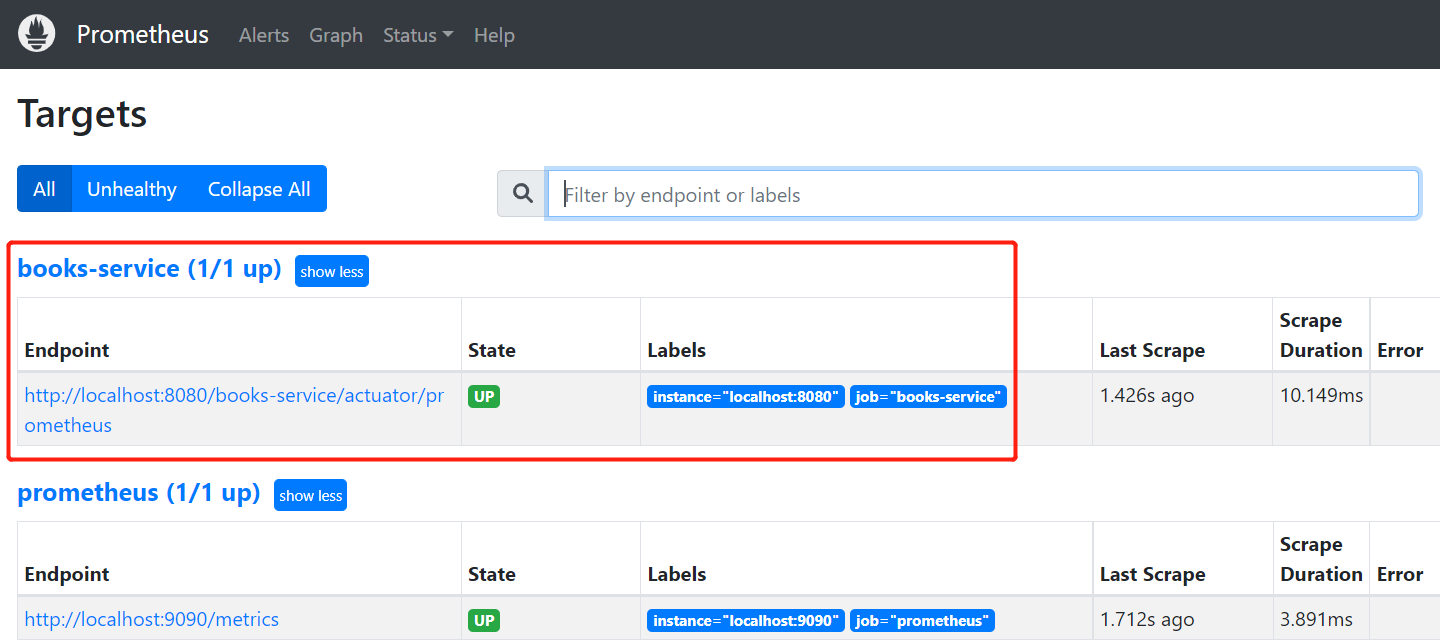The image size is (1440, 641).
Task: Click the Targets page heading
Action: (82, 114)
